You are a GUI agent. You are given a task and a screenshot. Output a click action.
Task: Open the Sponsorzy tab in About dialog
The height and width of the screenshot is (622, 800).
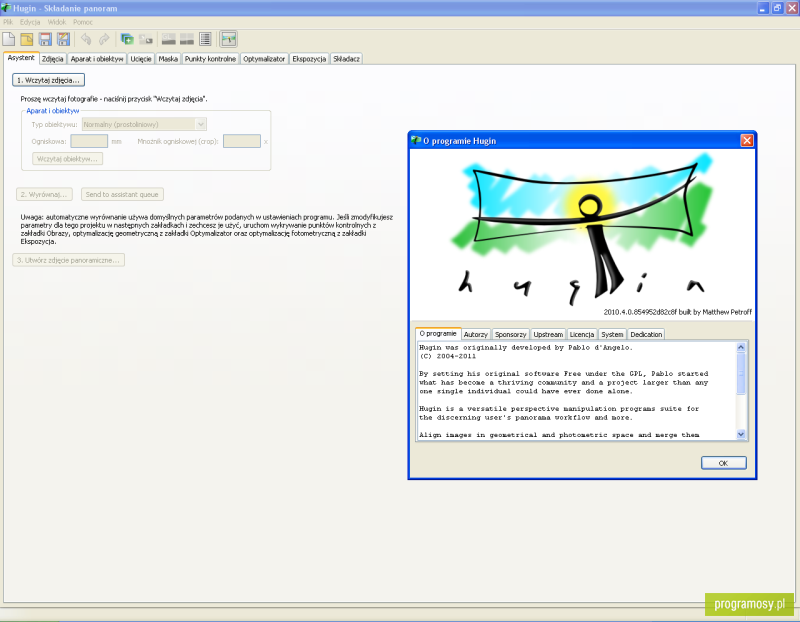coord(510,334)
